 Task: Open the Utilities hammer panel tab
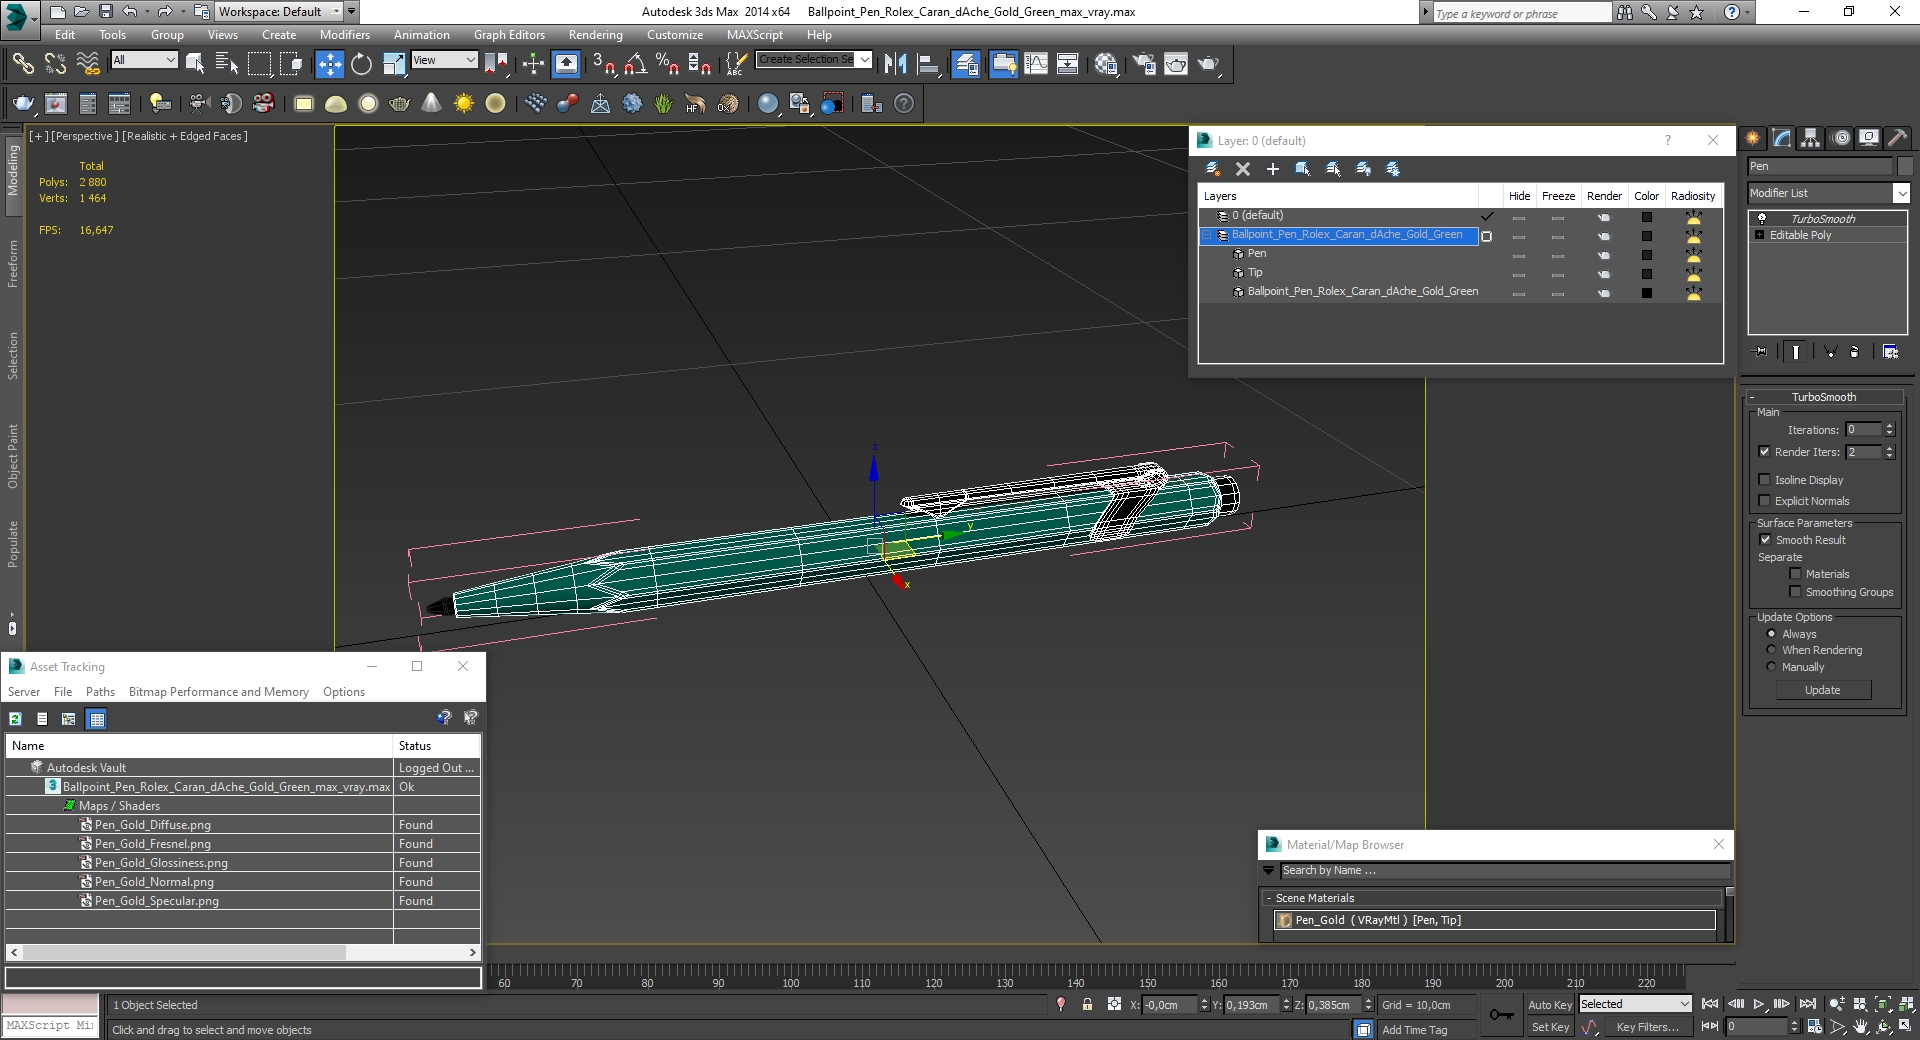click(1897, 138)
